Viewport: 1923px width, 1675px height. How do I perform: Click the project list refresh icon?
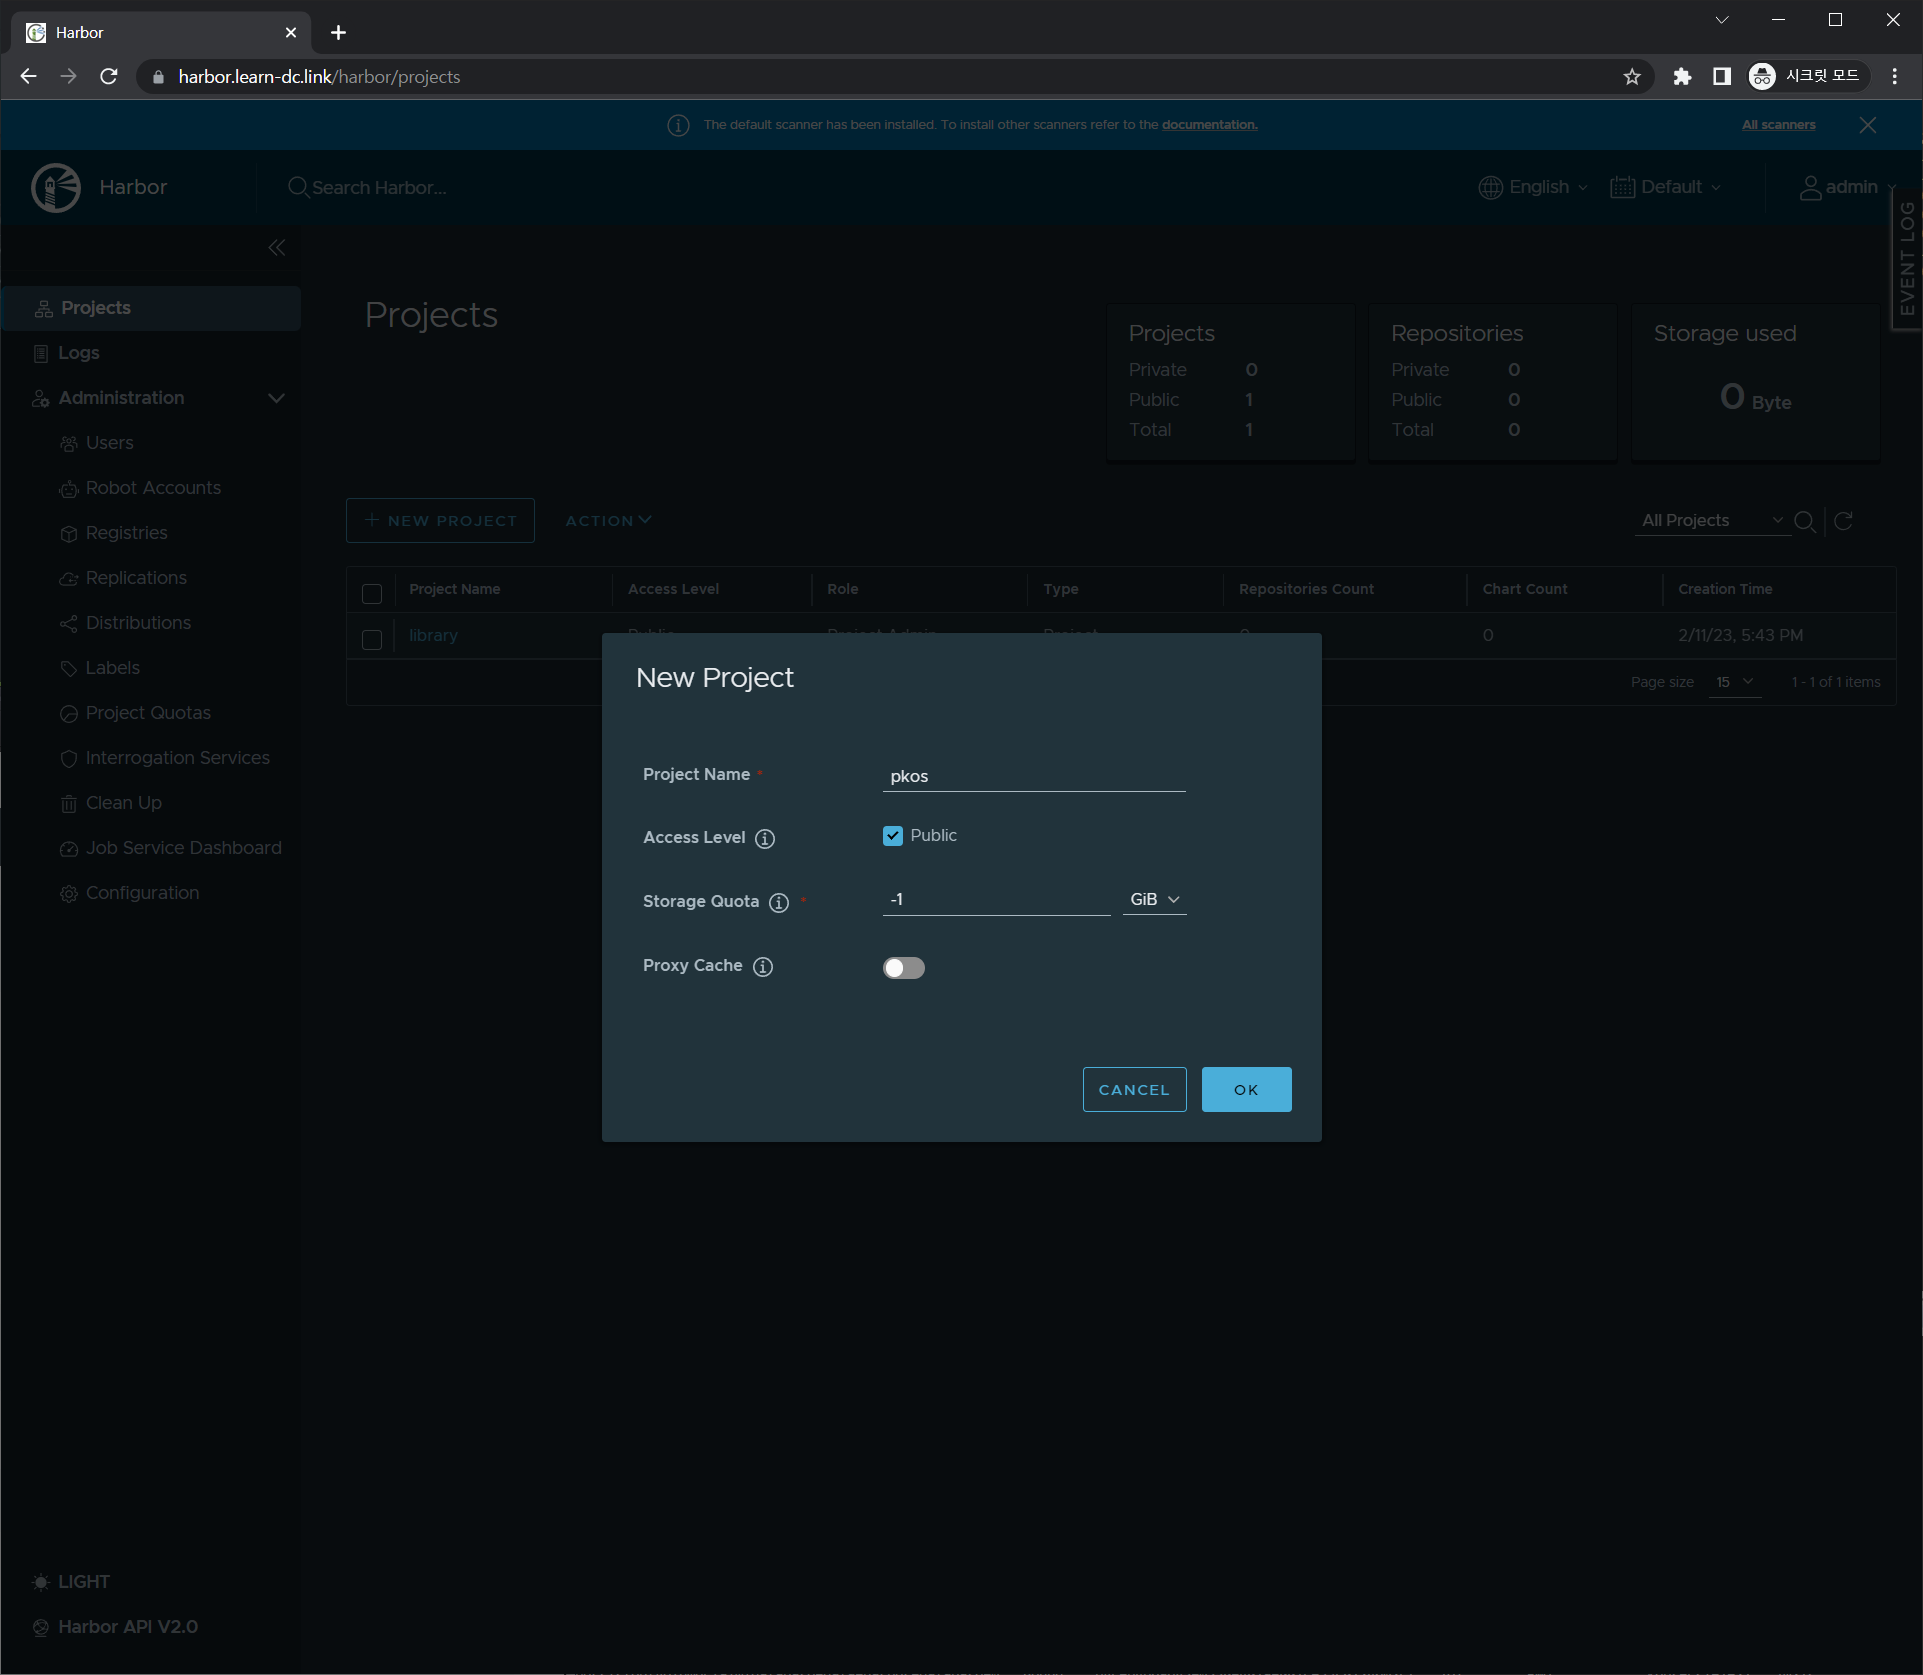[x=1844, y=521]
